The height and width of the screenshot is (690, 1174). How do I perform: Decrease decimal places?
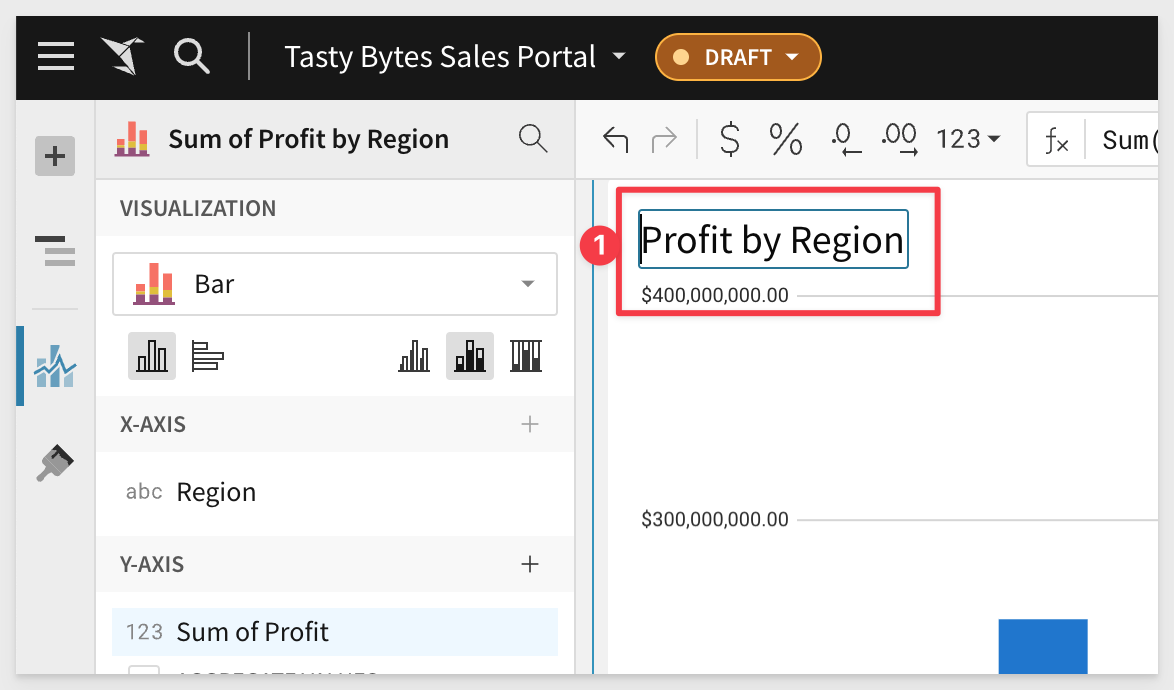[846, 140]
